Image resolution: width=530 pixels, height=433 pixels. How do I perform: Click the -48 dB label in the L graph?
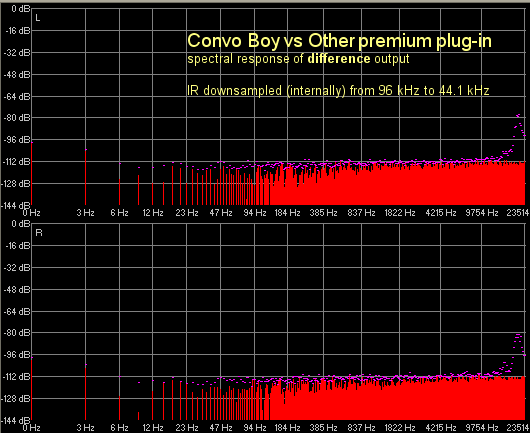click(18, 74)
